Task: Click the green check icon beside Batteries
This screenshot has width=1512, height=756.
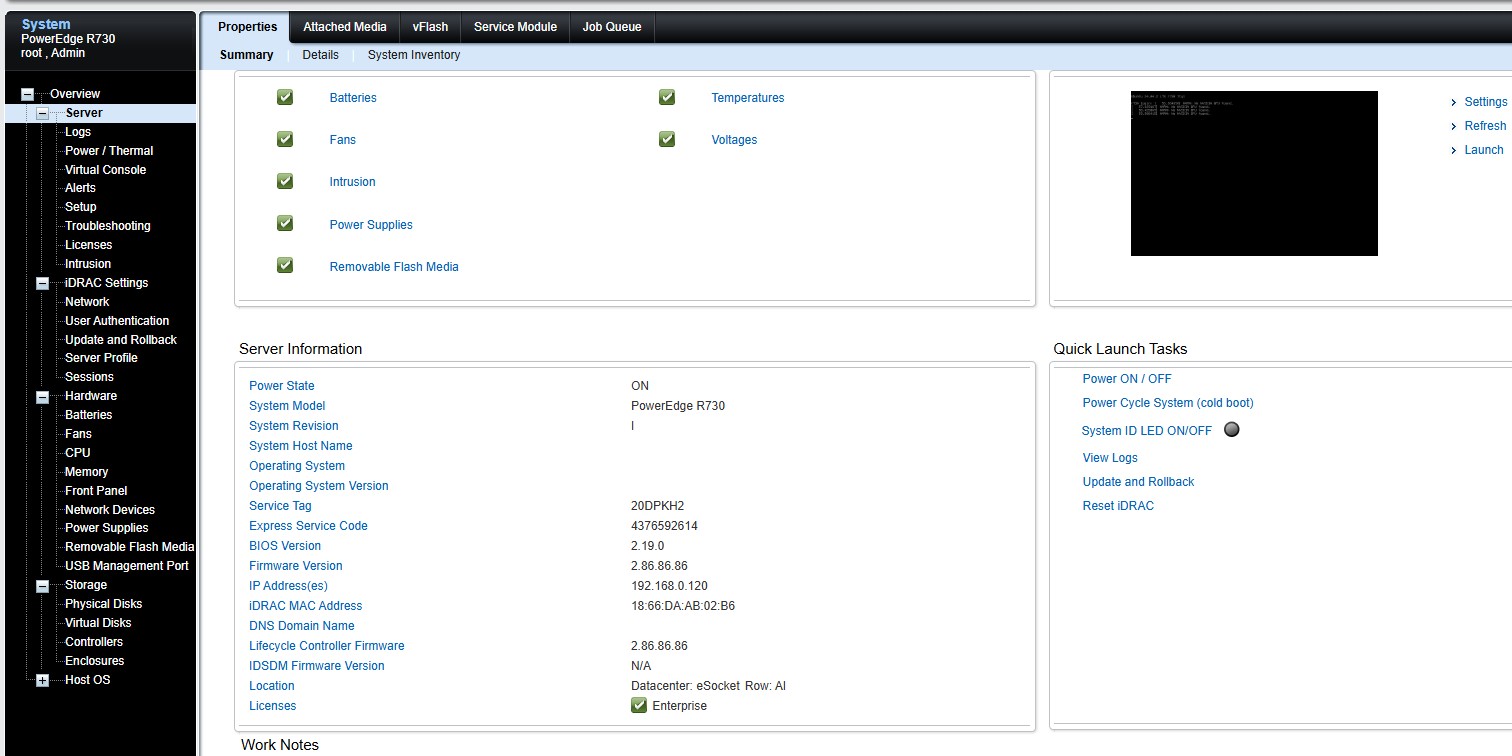Action: click(285, 97)
